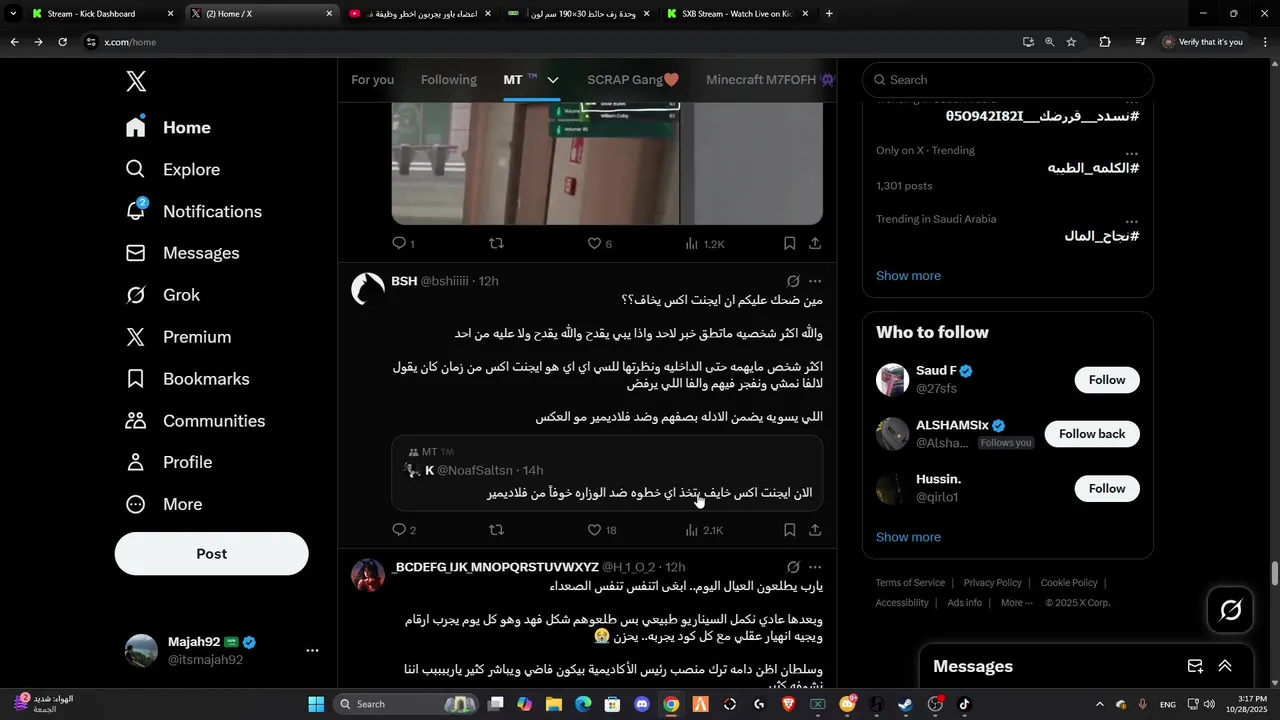Bookmark the video post
The height and width of the screenshot is (720, 1280).
point(789,243)
